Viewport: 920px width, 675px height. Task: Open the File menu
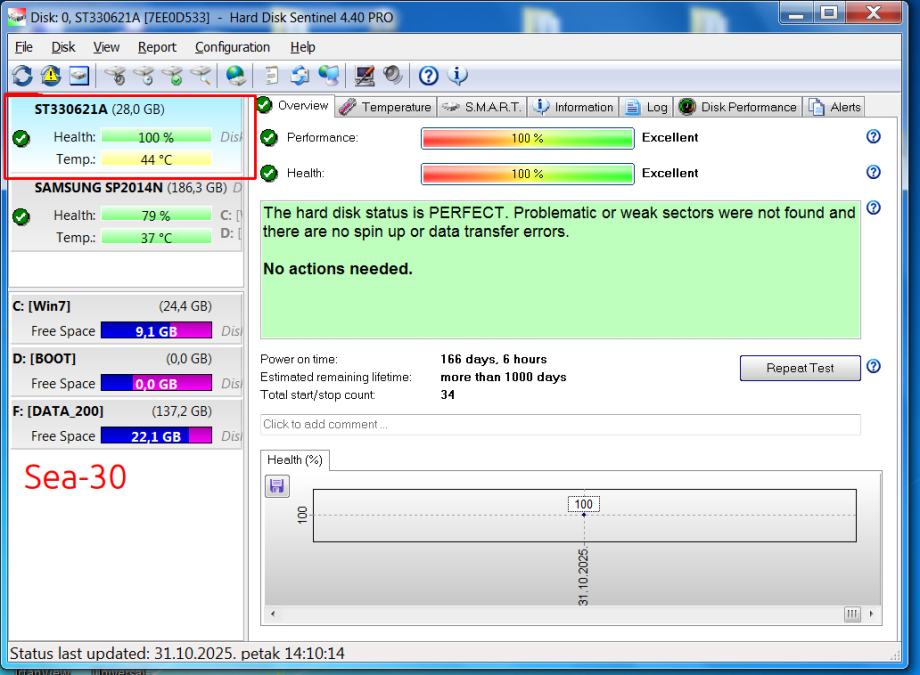point(23,47)
